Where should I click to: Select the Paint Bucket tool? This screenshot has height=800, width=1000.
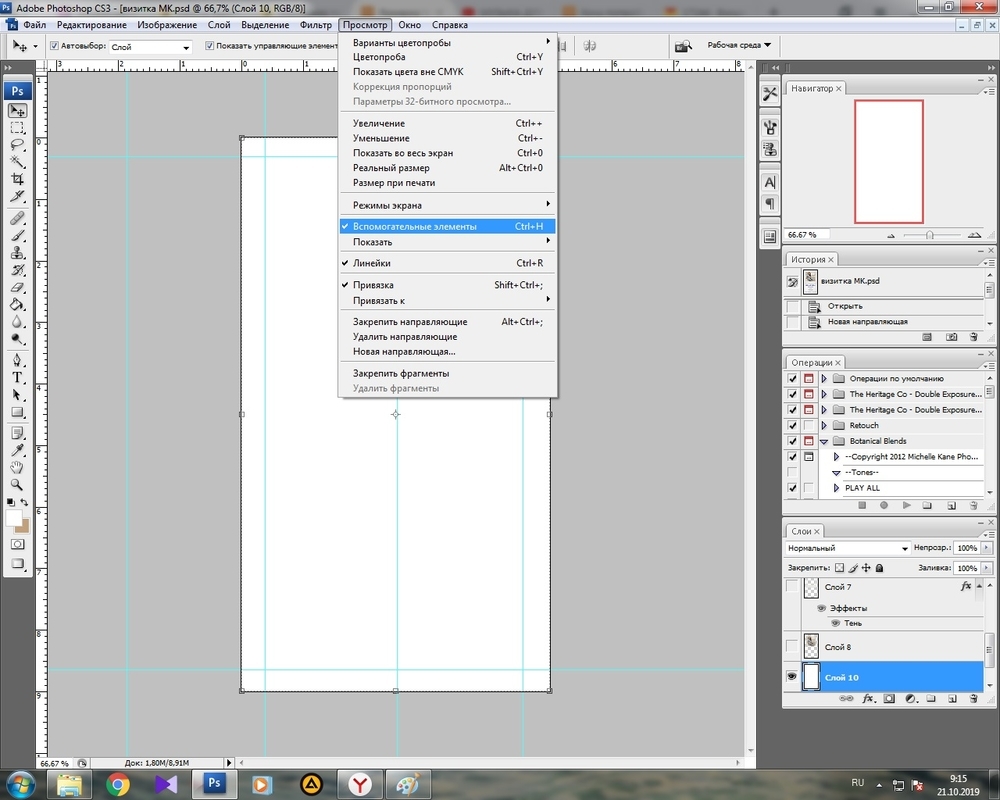click(18, 305)
